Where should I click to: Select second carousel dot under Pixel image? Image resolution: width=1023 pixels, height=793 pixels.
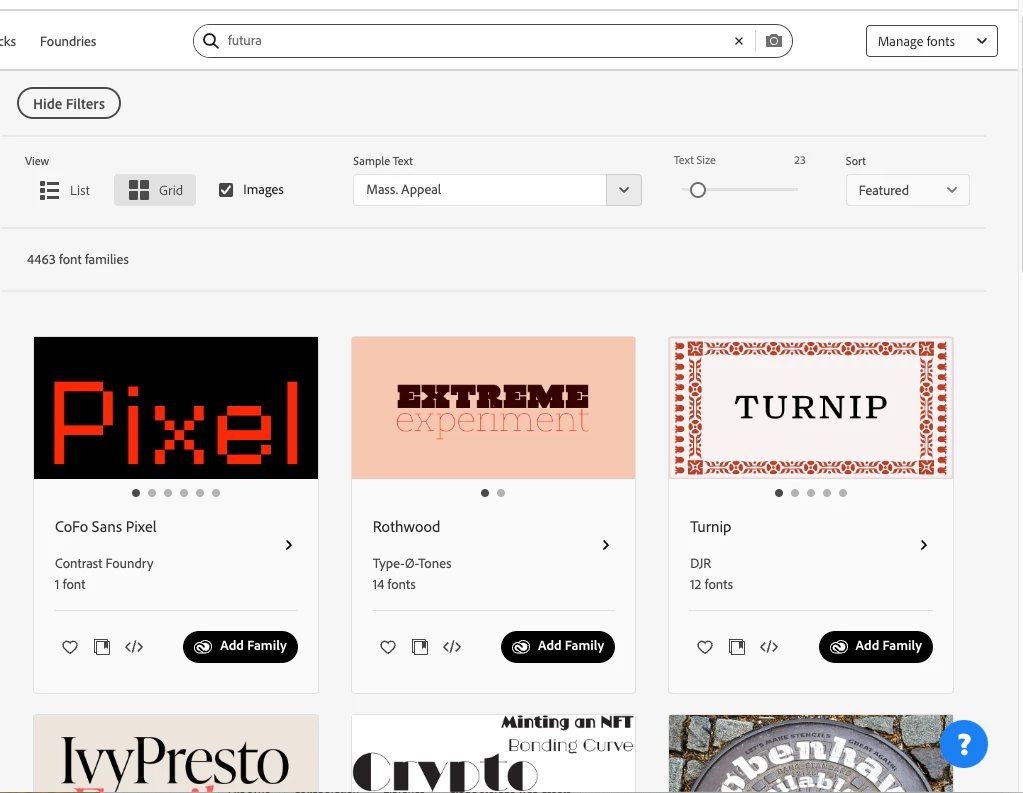[152, 493]
